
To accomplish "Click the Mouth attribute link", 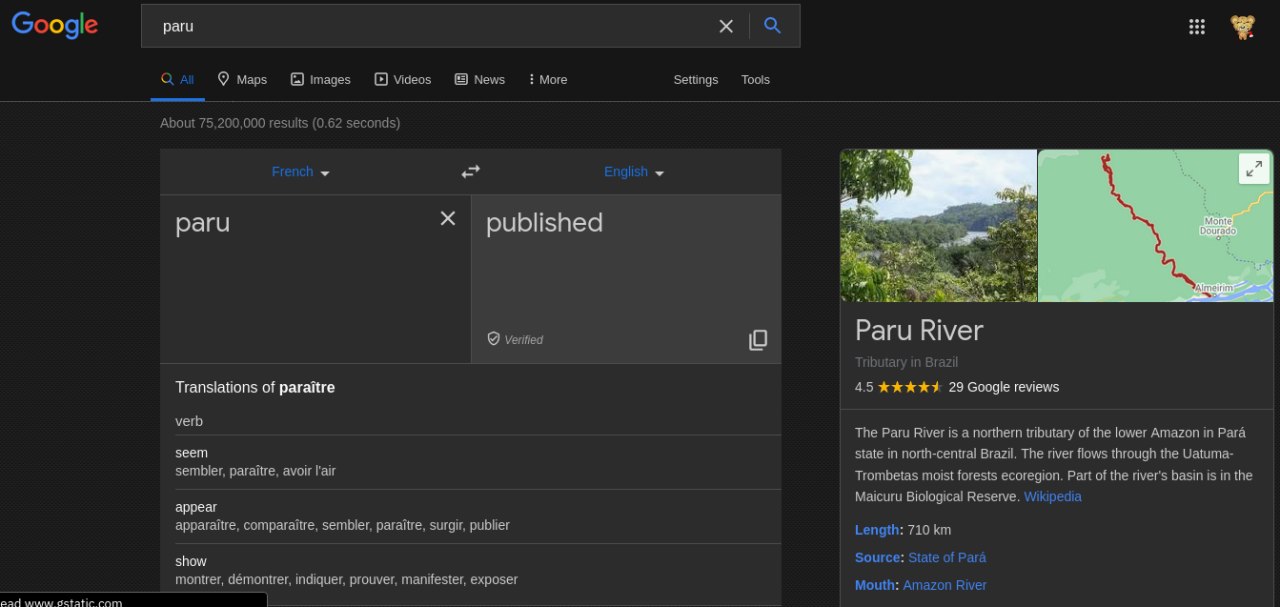I will coord(875,586).
